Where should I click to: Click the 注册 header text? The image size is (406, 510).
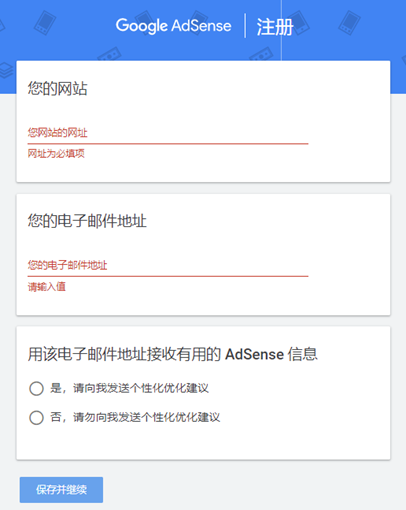tap(275, 27)
